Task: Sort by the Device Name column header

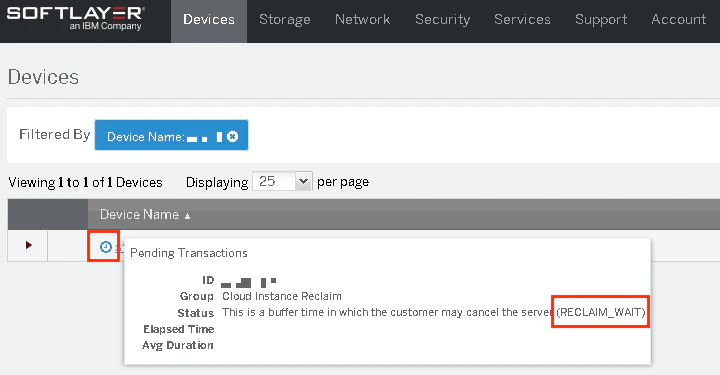Action: tap(139, 214)
